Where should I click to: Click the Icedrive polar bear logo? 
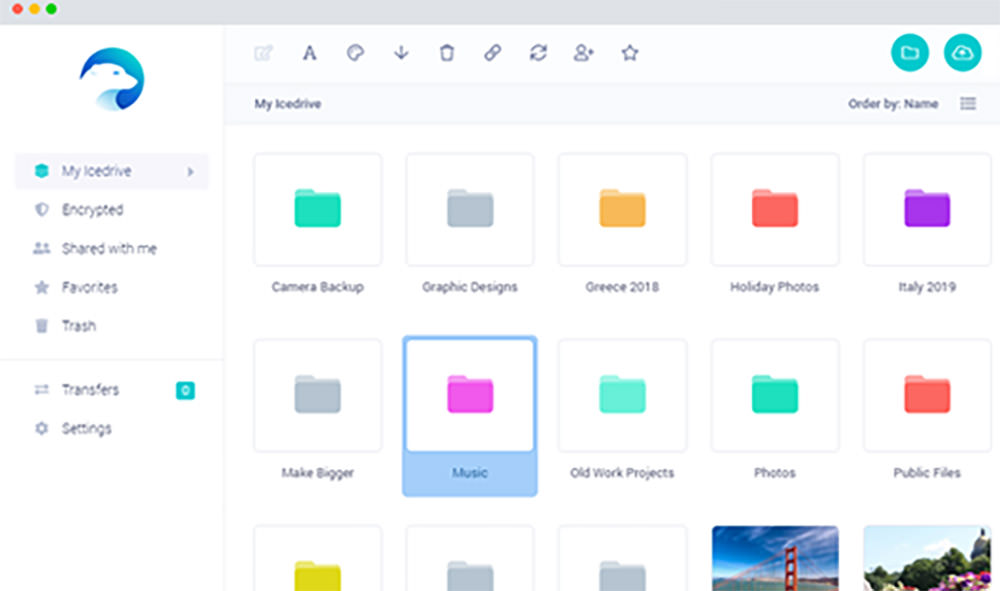[112, 79]
